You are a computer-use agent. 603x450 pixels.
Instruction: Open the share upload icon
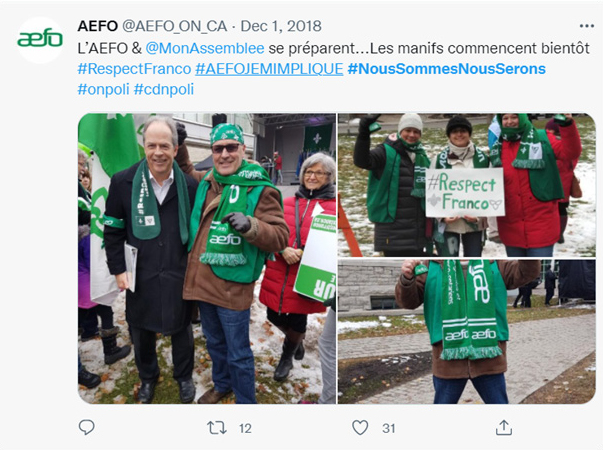point(504,427)
